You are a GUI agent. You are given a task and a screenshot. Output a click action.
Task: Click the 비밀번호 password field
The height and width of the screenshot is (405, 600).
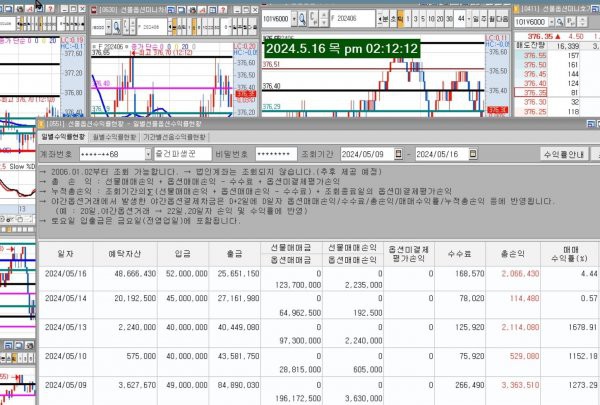point(276,154)
